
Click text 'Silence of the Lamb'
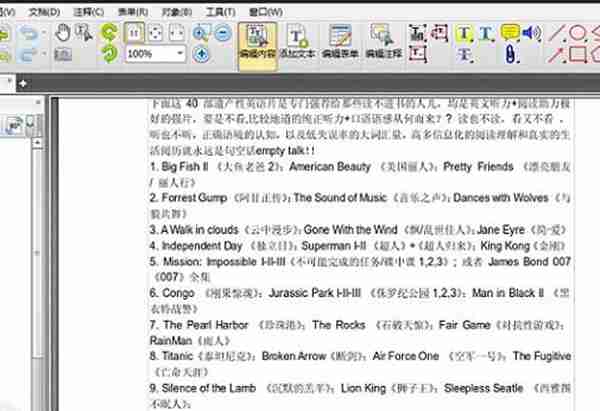point(209,388)
